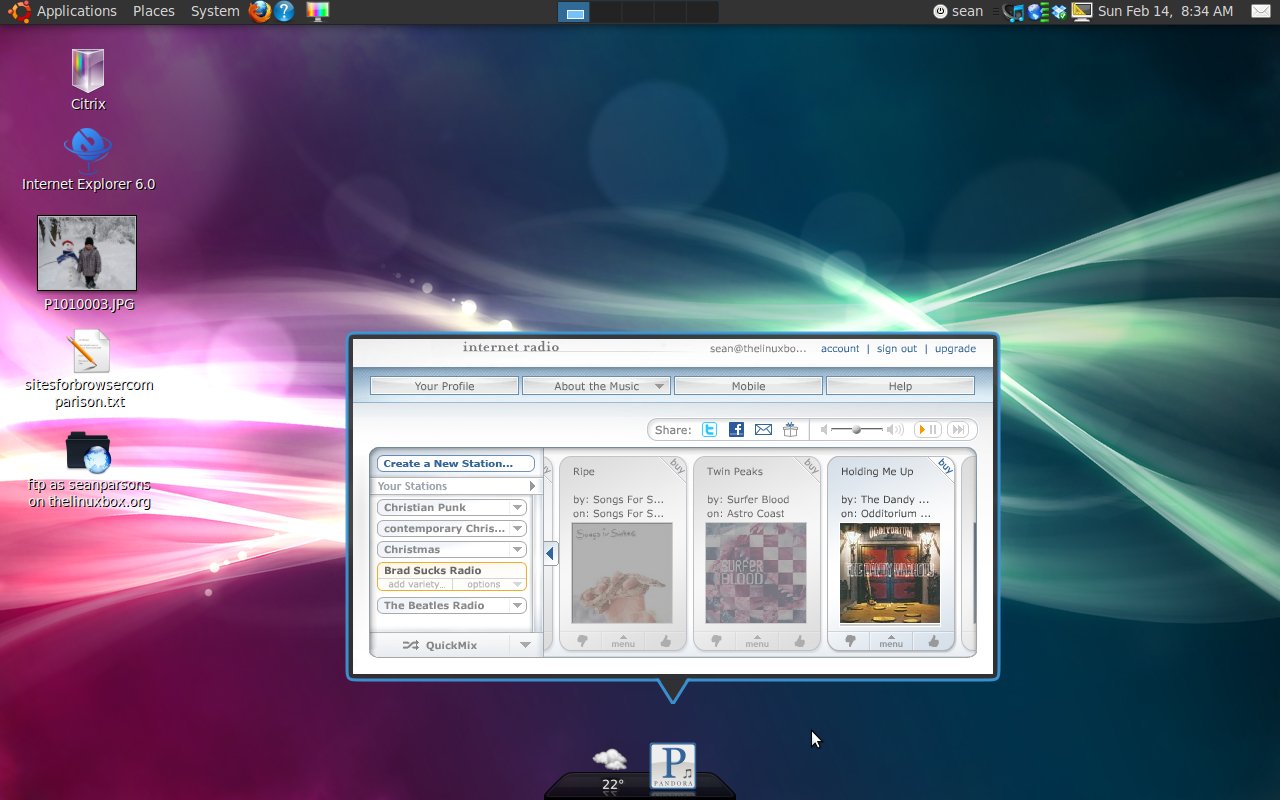
Task: Adjust the Pandora volume slider
Action: click(x=857, y=429)
